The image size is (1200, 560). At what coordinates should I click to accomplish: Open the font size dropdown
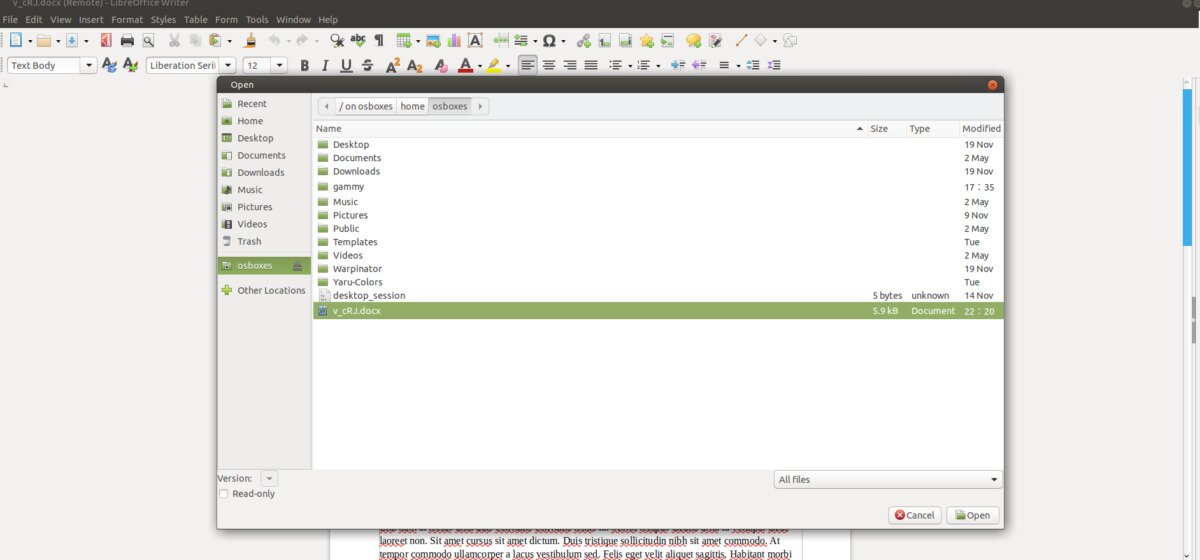(279, 66)
